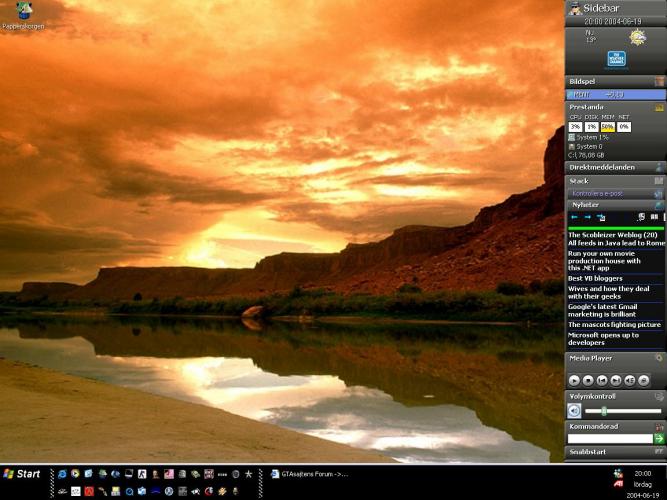Collapse the Prestanda panel header
The width and height of the screenshot is (667, 500).
615,107
